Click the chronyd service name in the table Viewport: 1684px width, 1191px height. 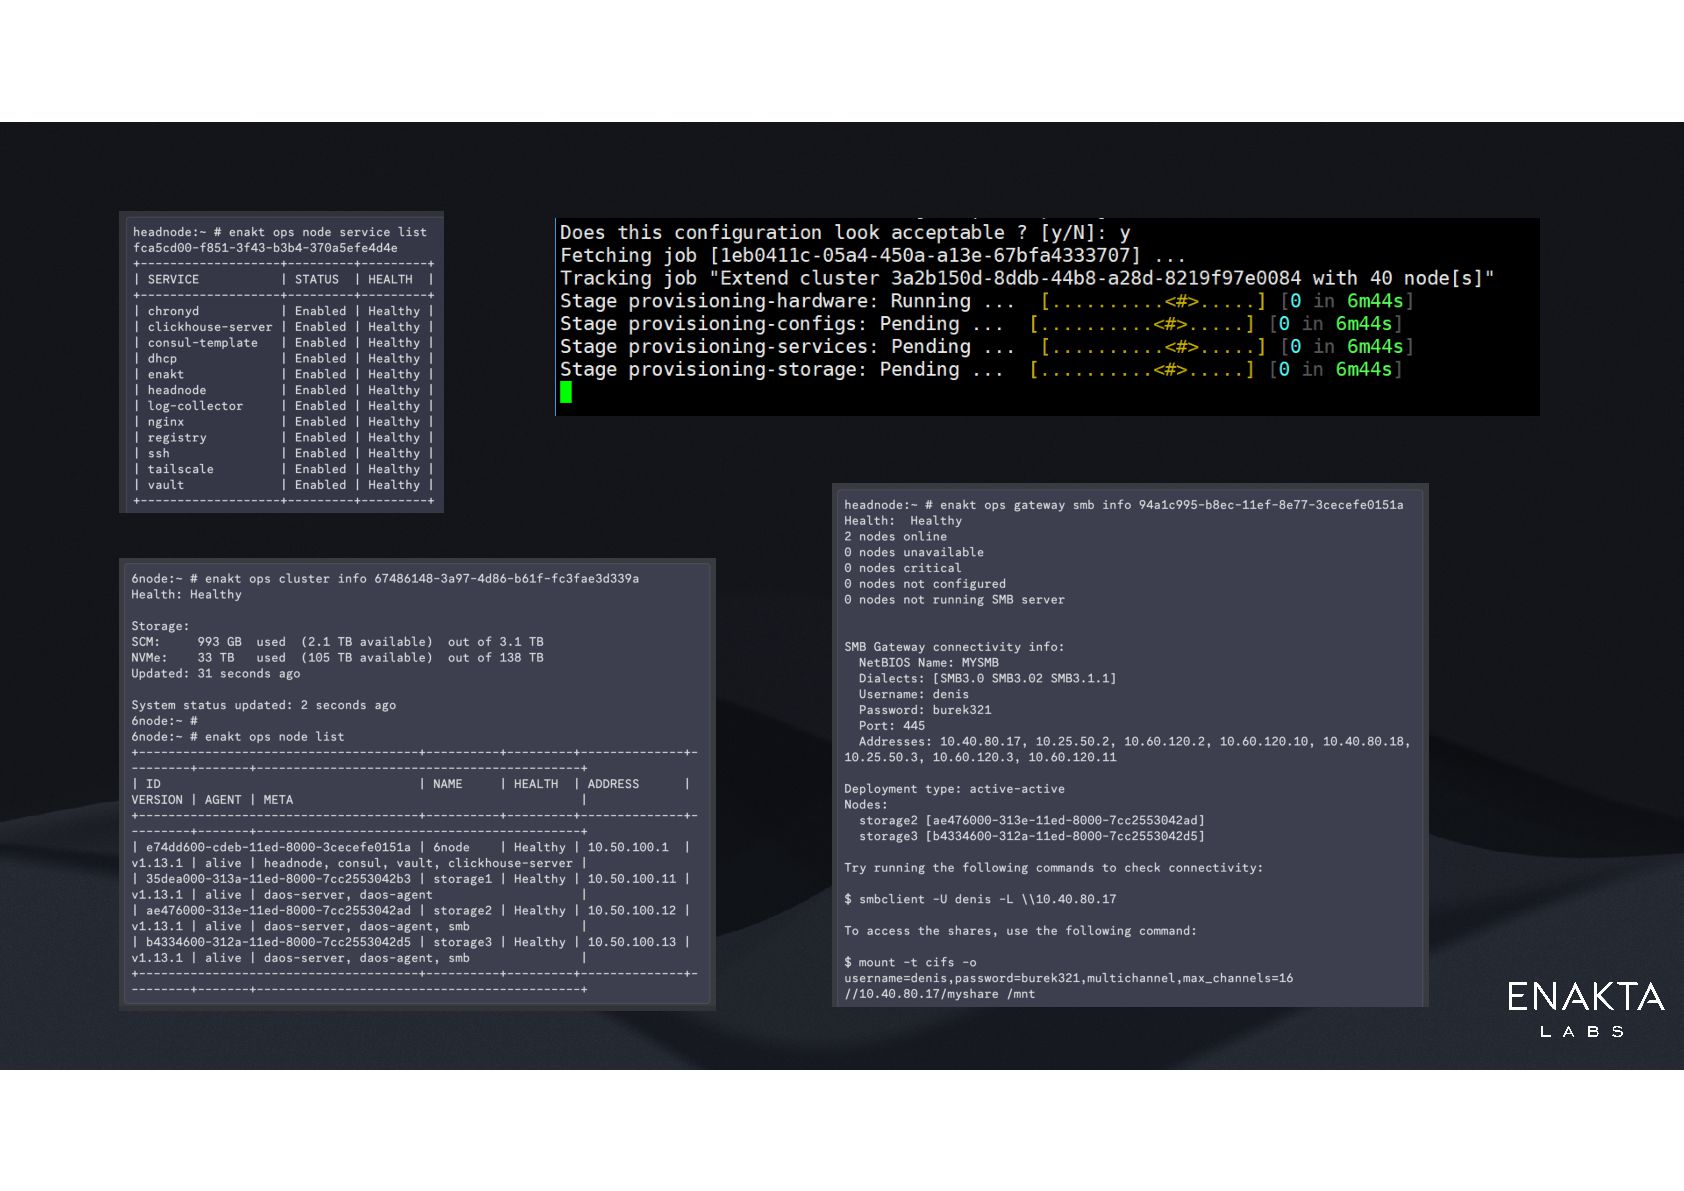coord(173,311)
